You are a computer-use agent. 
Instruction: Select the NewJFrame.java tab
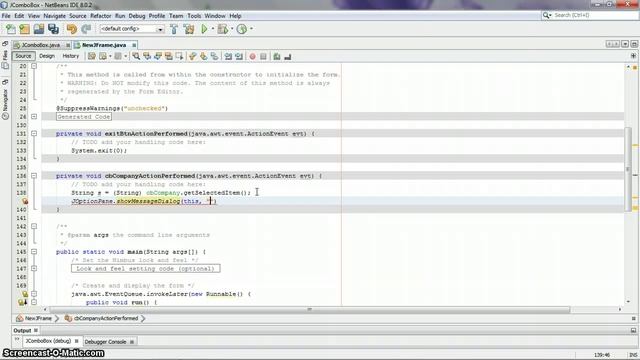104,45
